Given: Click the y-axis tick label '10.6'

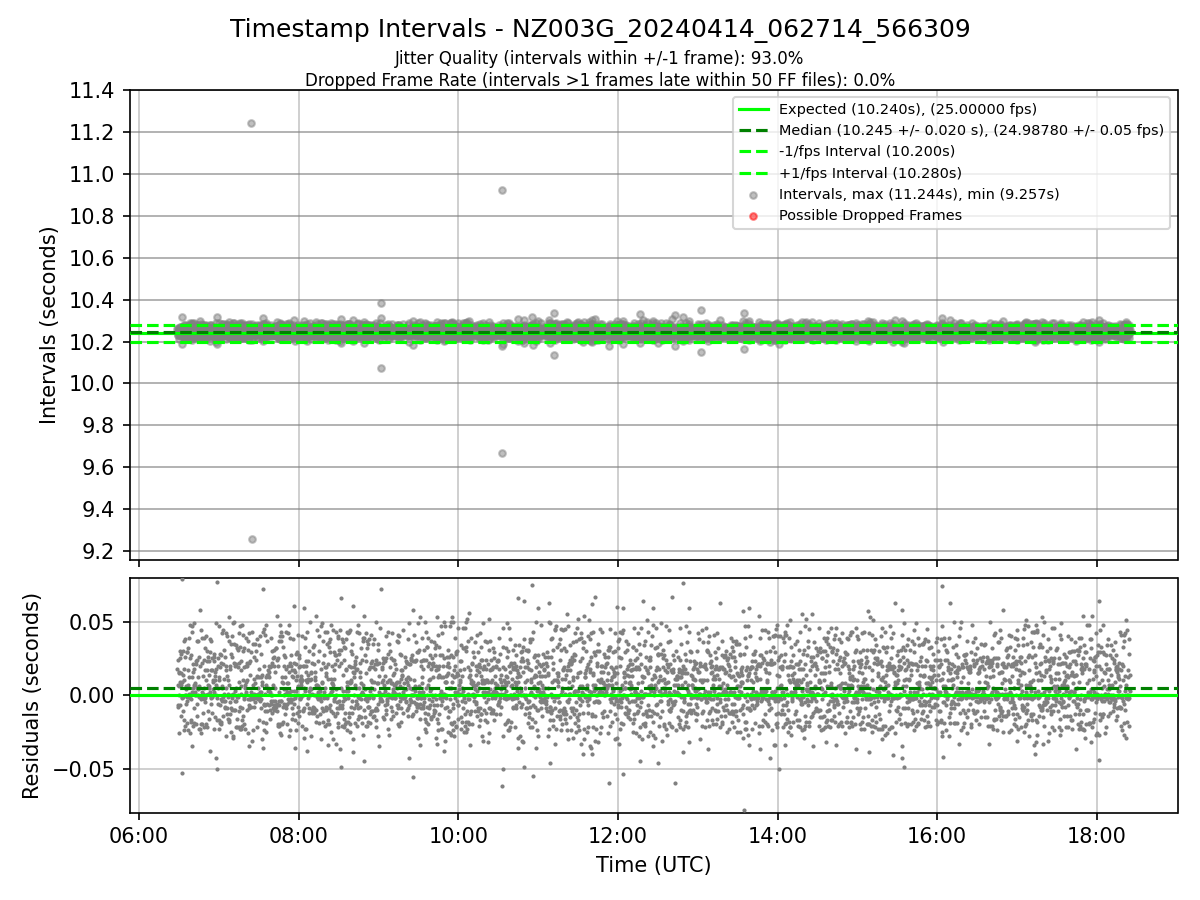Looking at the screenshot, I should pyautogui.click(x=94, y=259).
